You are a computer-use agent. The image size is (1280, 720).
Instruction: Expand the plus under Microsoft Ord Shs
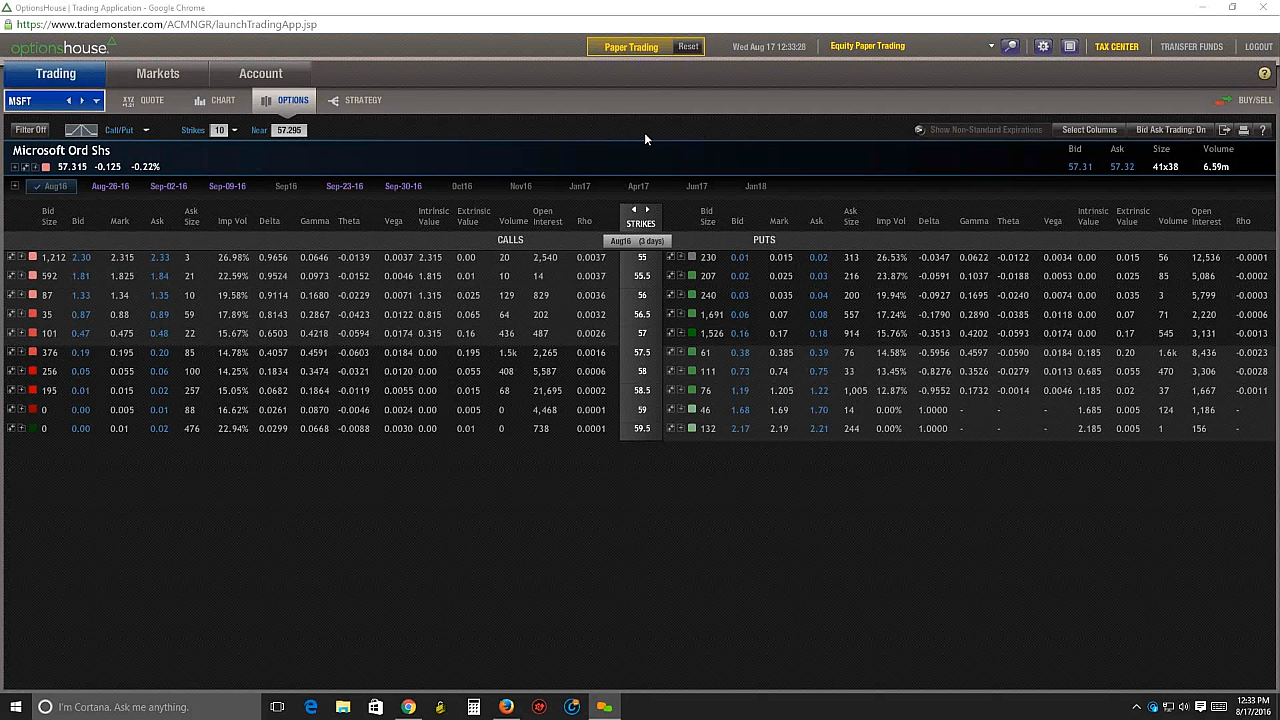tap(15, 167)
